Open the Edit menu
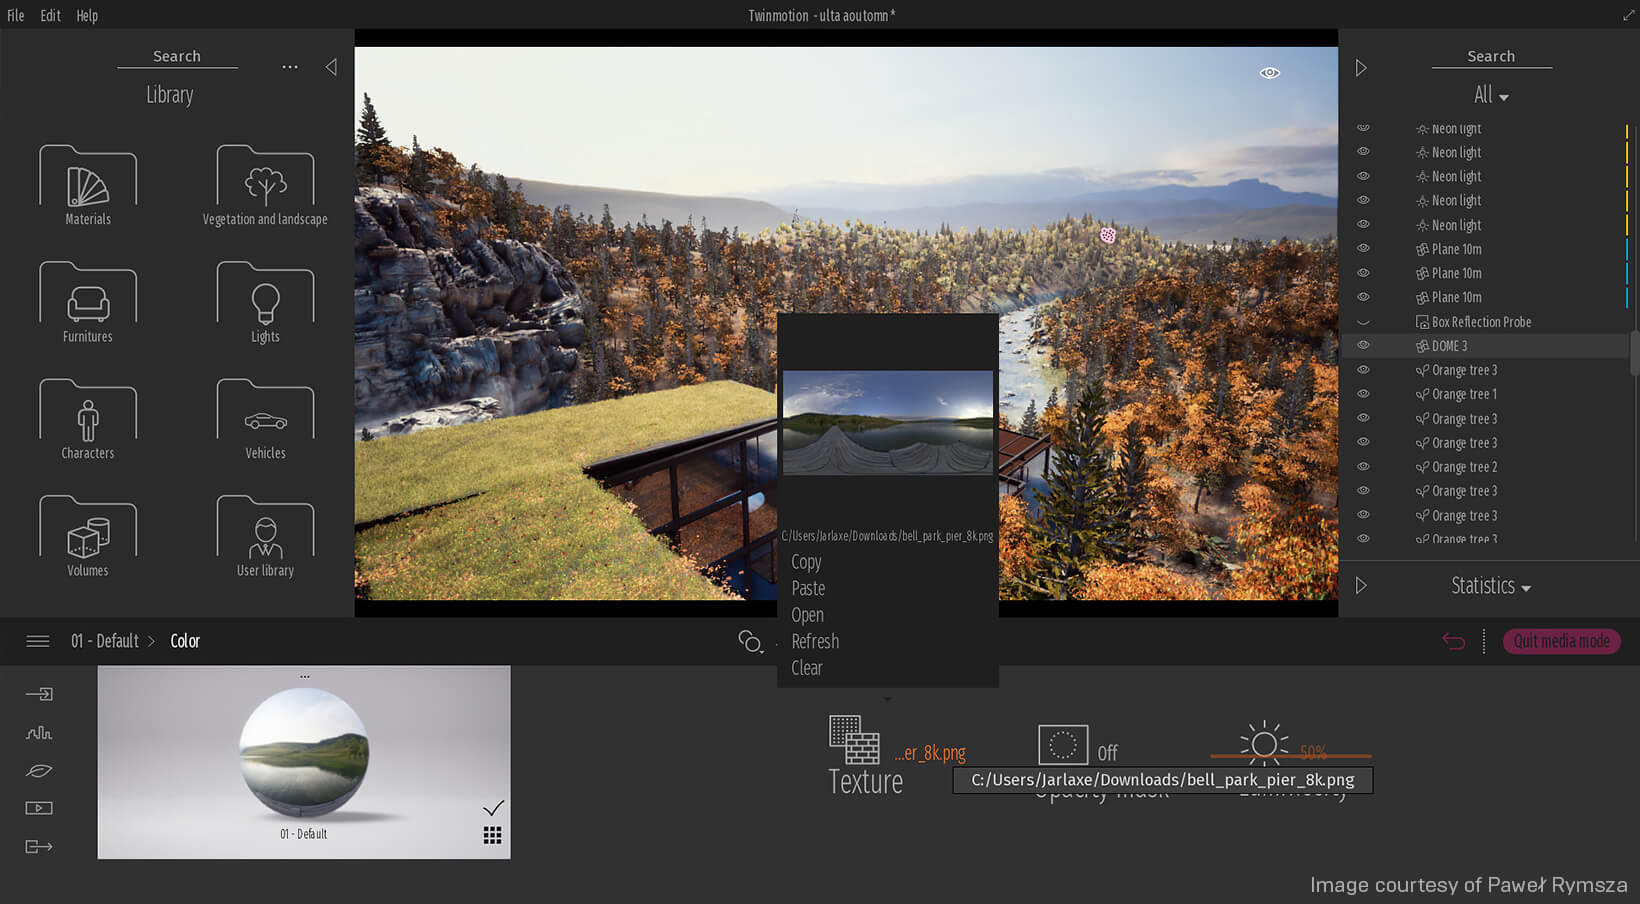Viewport: 1640px width, 904px height. pos(50,15)
